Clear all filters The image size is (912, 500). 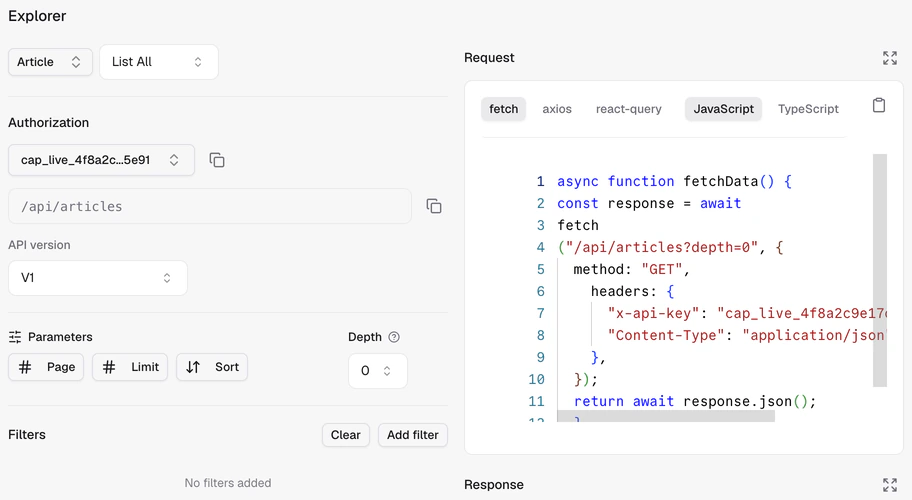[345, 435]
